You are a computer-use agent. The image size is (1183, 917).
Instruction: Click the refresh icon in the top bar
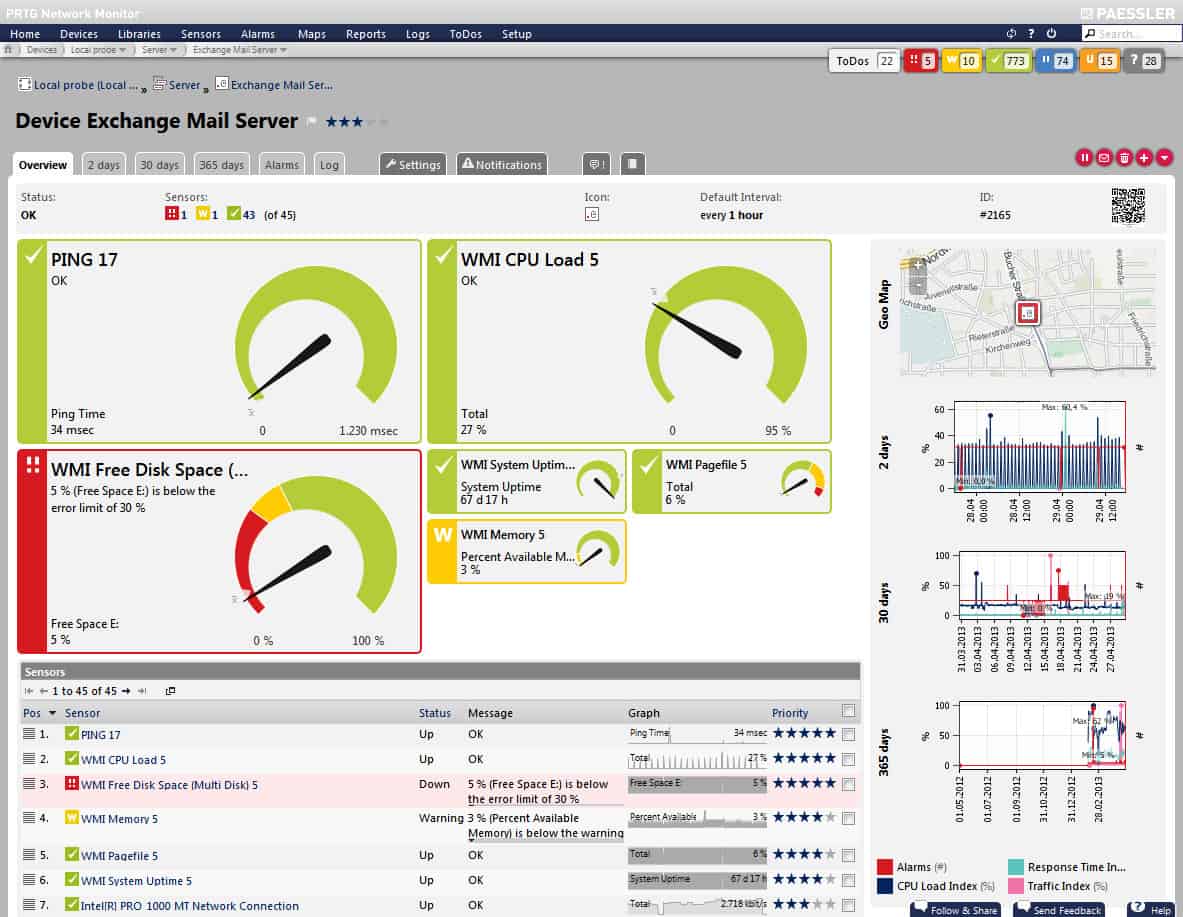click(x=1011, y=33)
